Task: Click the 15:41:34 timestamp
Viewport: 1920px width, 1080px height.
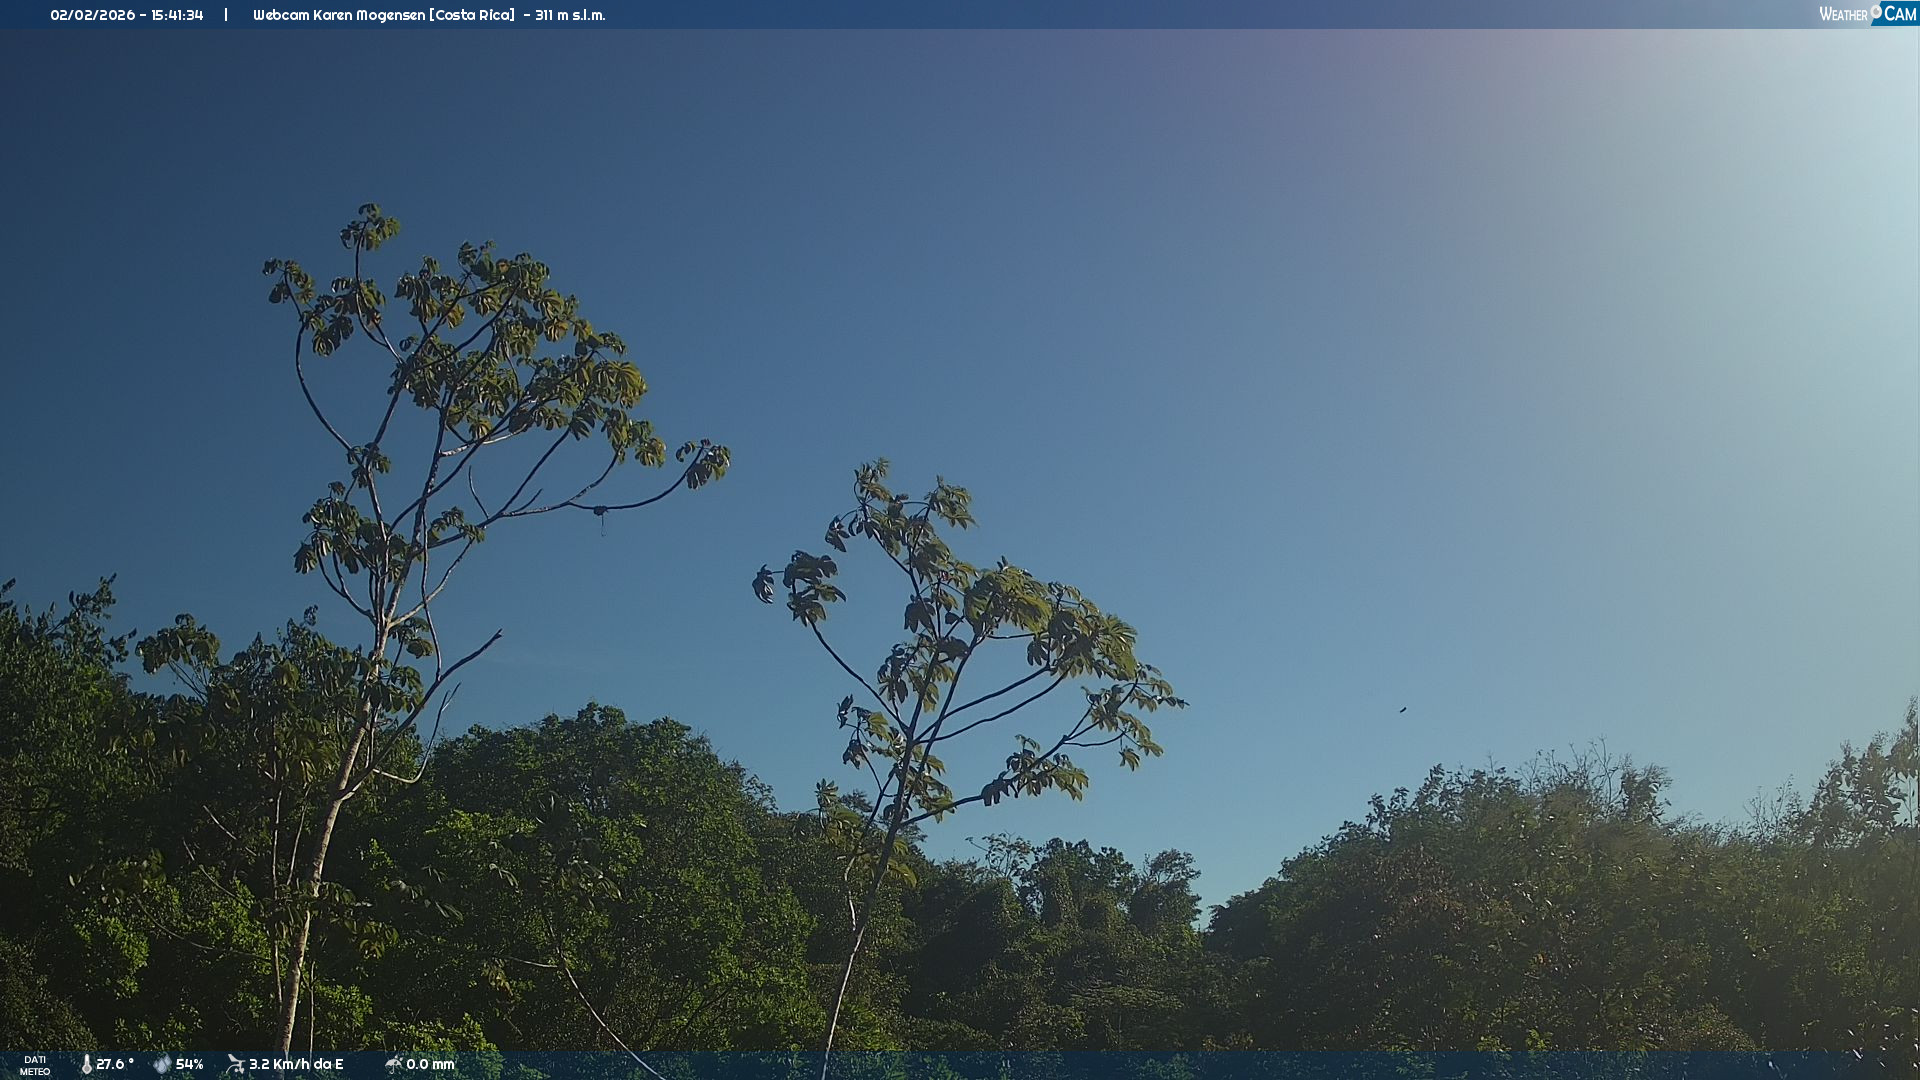Action: point(177,15)
